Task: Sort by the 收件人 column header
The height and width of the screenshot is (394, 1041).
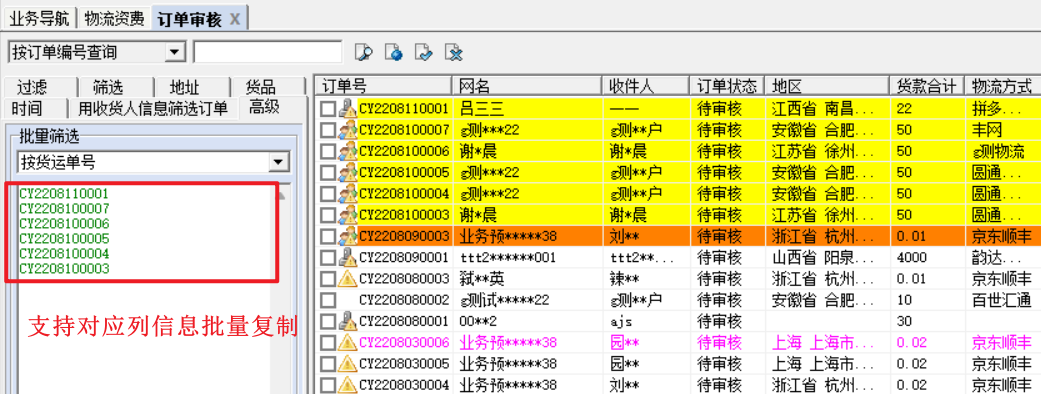Action: pyautogui.click(x=647, y=86)
